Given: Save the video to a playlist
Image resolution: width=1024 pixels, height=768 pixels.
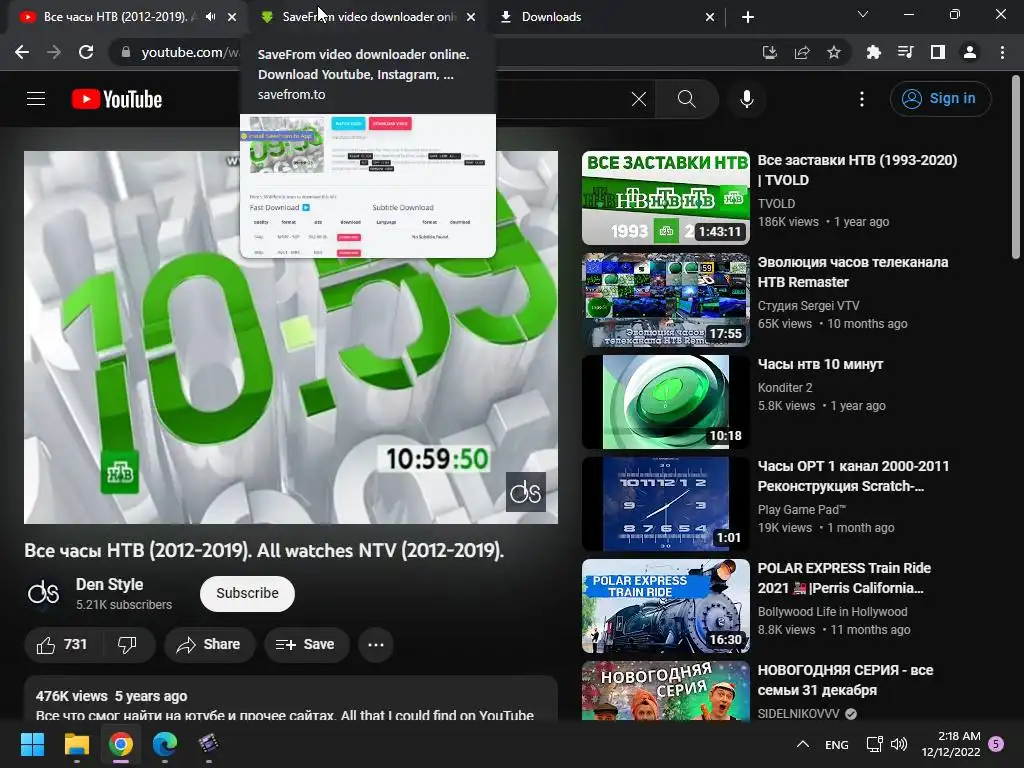Looking at the screenshot, I should 306,645.
